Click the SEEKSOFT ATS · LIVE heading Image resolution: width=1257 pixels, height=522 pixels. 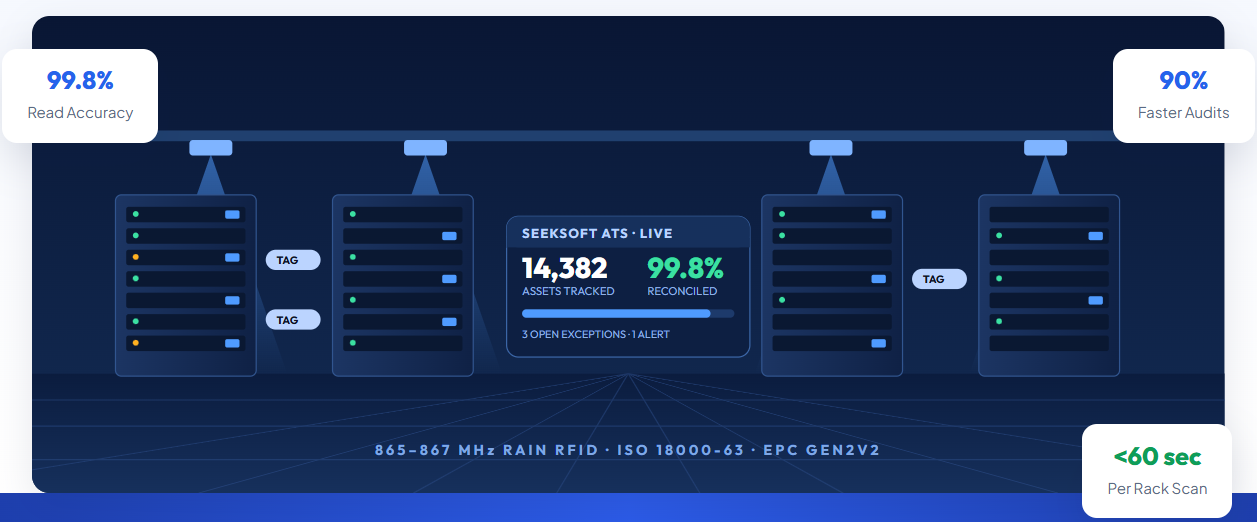pyautogui.click(x=597, y=233)
